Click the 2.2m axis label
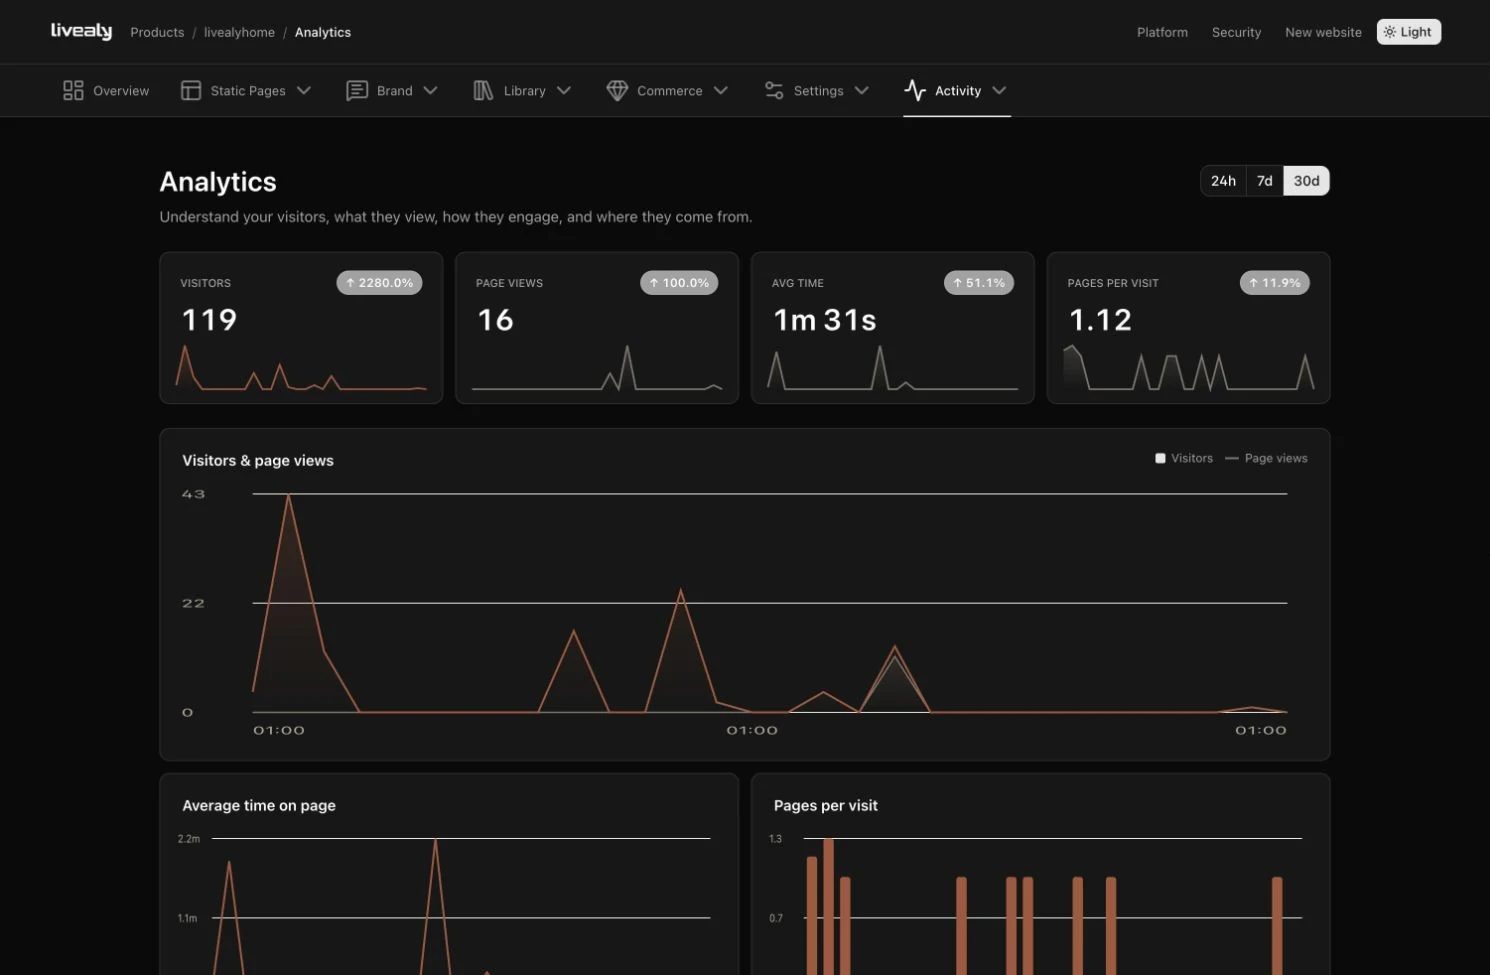This screenshot has height=975, width=1490. 189,839
